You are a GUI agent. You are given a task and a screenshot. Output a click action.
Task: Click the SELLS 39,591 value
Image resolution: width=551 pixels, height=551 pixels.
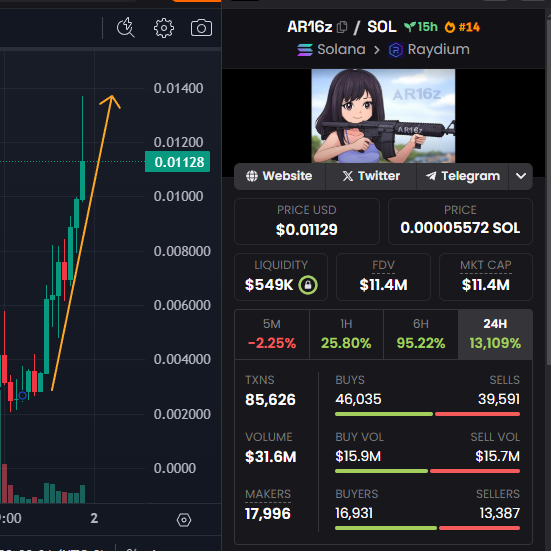tap(499, 399)
